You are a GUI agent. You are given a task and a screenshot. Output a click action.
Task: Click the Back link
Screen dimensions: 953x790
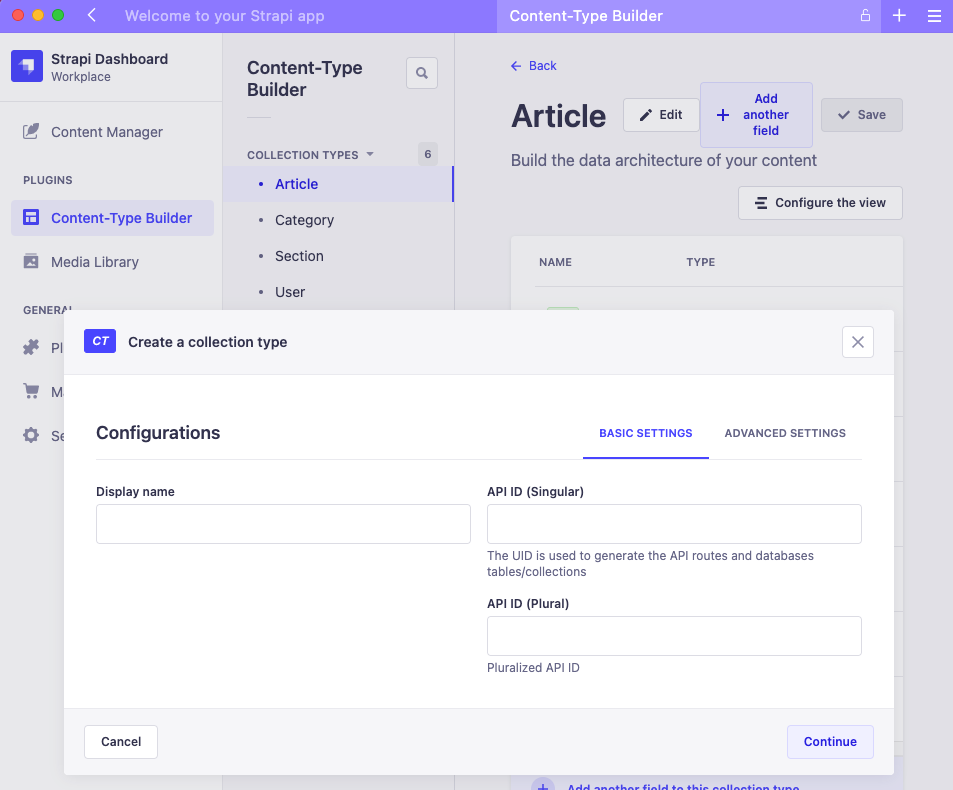coord(534,66)
